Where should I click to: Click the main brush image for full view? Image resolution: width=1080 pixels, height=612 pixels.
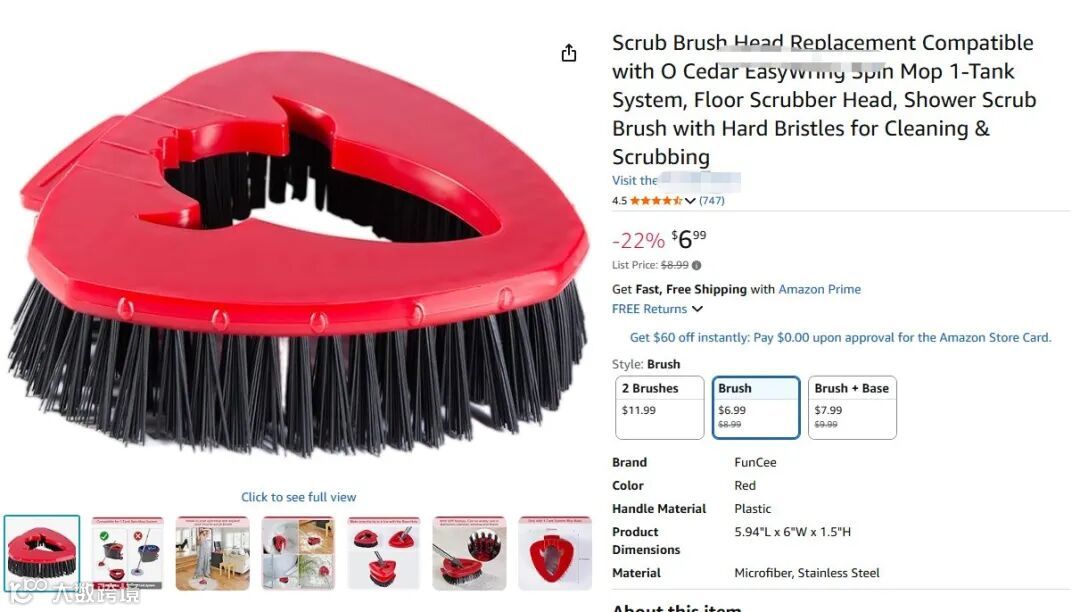coord(298,255)
